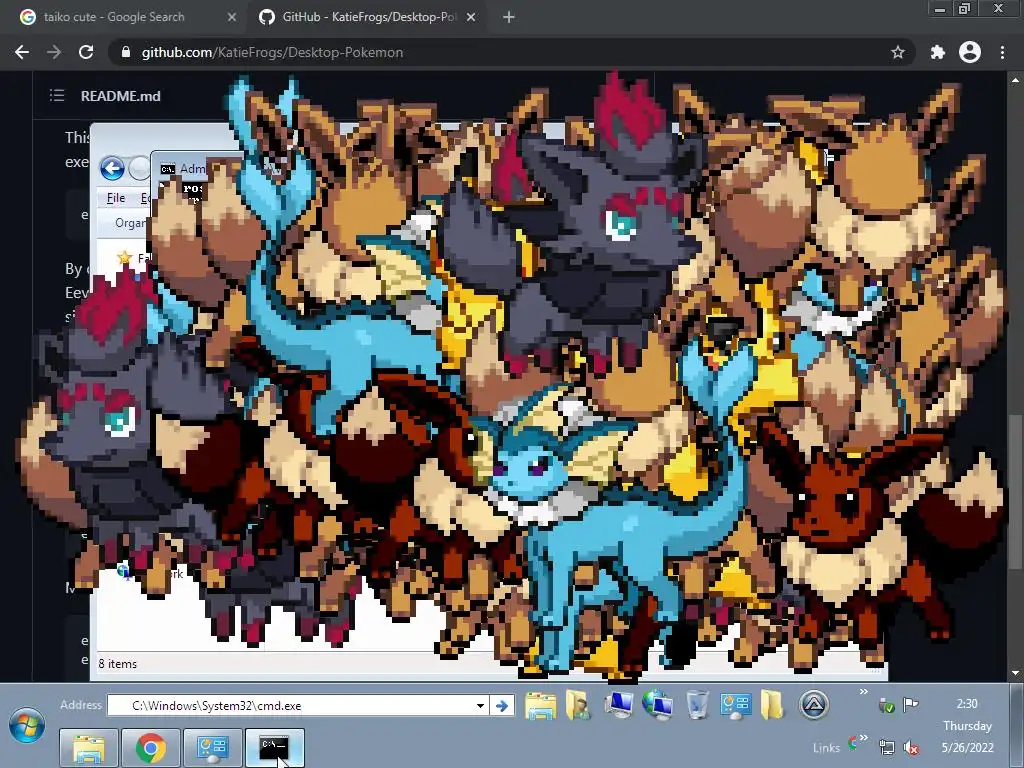Viewport: 1024px width, 768px height.
Task: Open the network status tray icon
Action: pos(887,748)
